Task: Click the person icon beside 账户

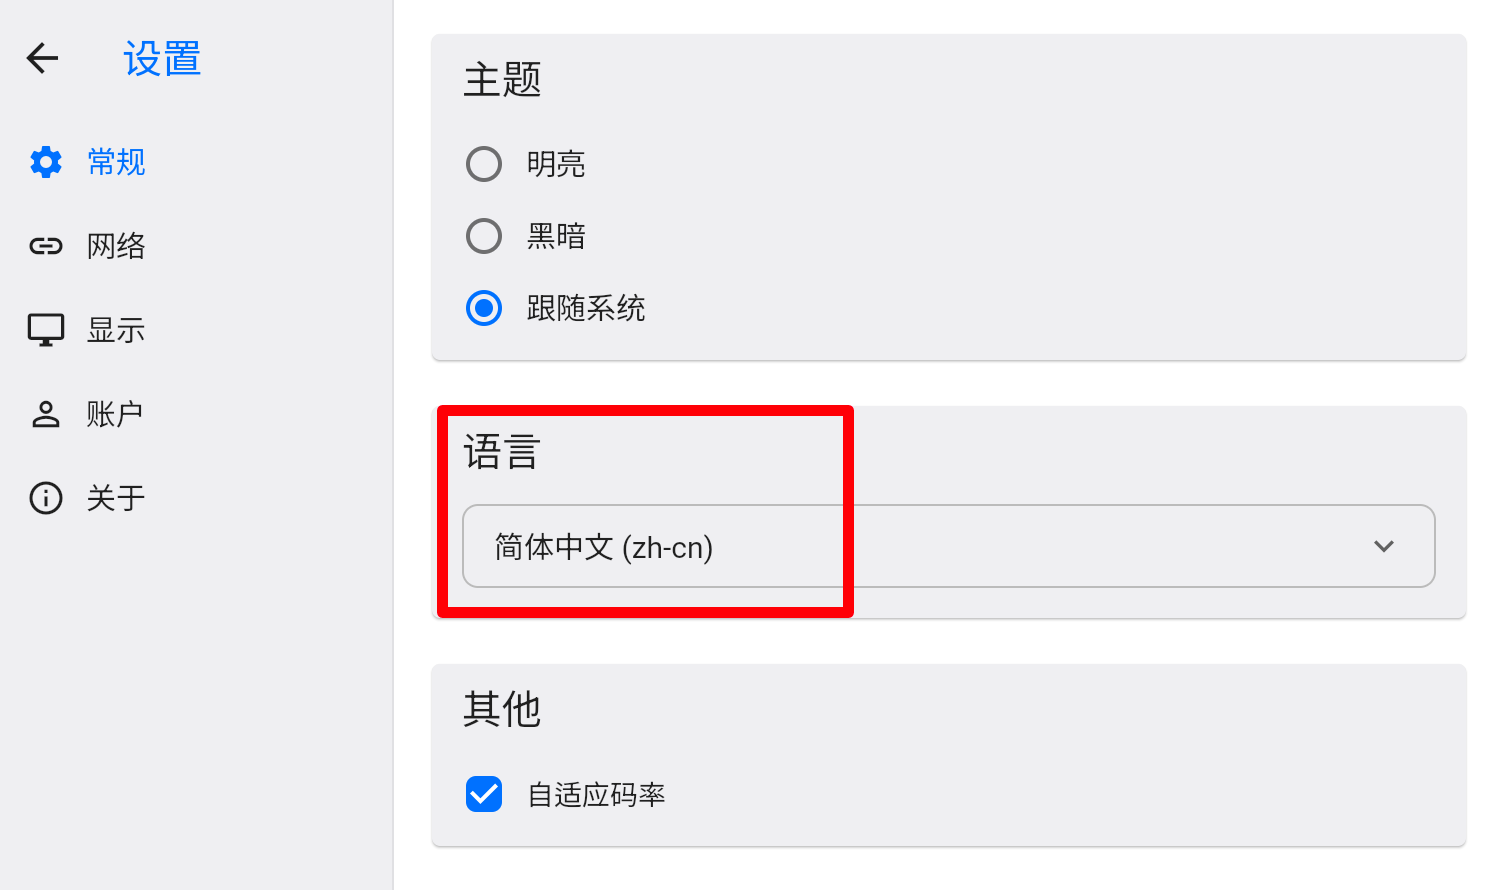Action: pos(46,413)
